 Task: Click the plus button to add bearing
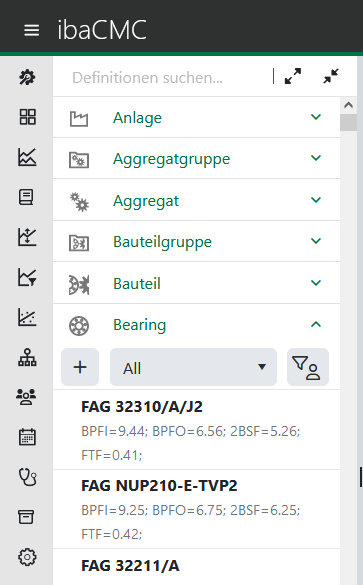click(x=80, y=367)
